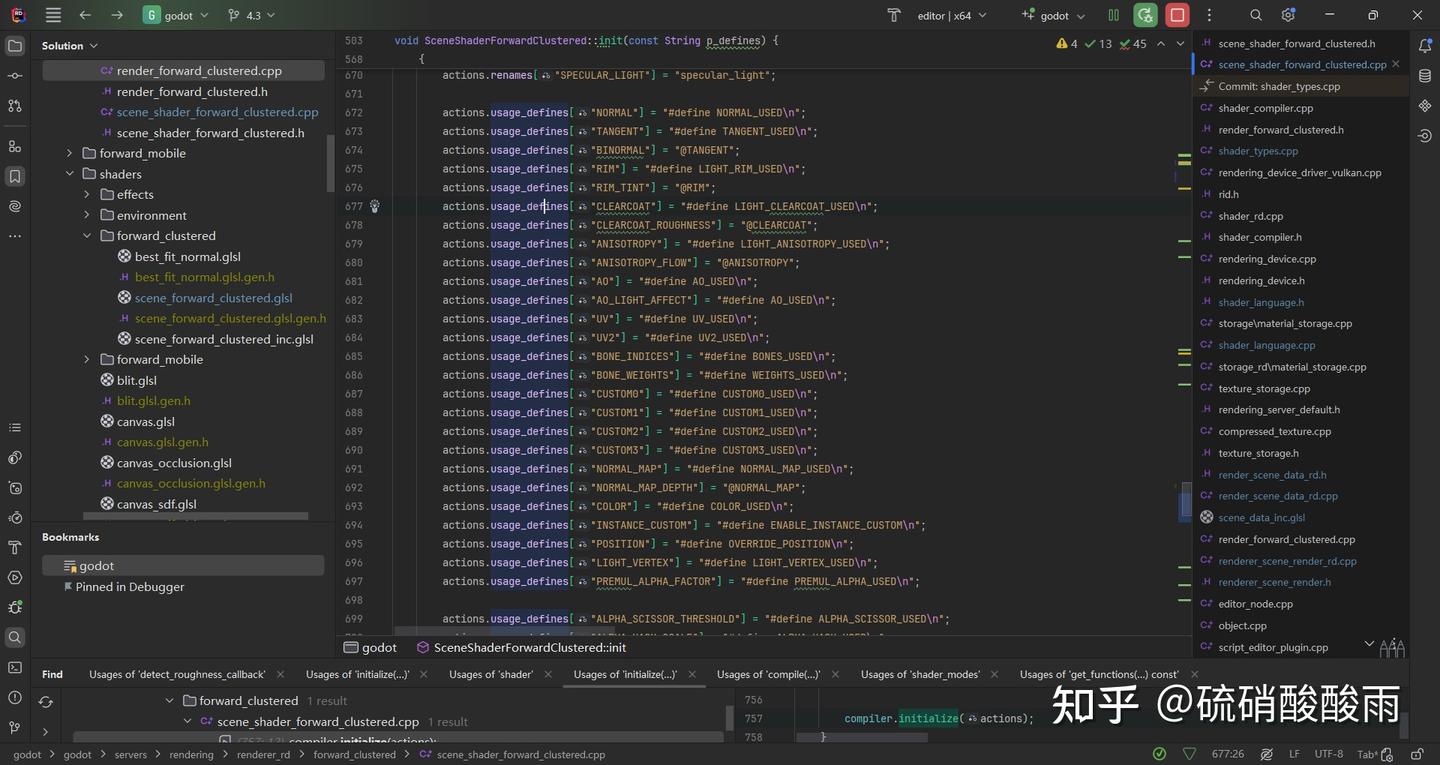Expand the environment folder in Solution view
This screenshot has height=765, width=1440.
(x=86, y=215)
